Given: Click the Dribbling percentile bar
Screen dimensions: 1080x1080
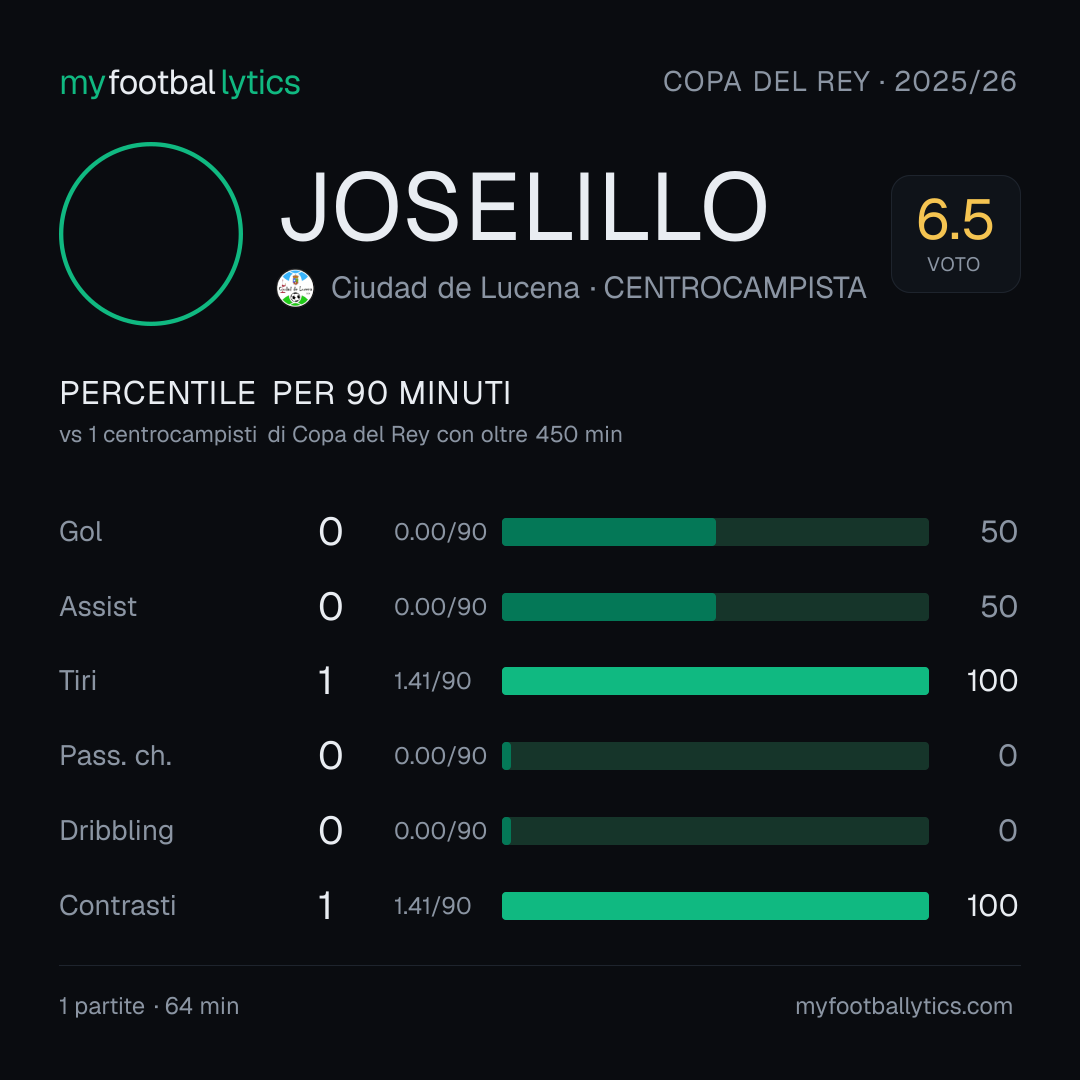Looking at the screenshot, I should [715, 831].
